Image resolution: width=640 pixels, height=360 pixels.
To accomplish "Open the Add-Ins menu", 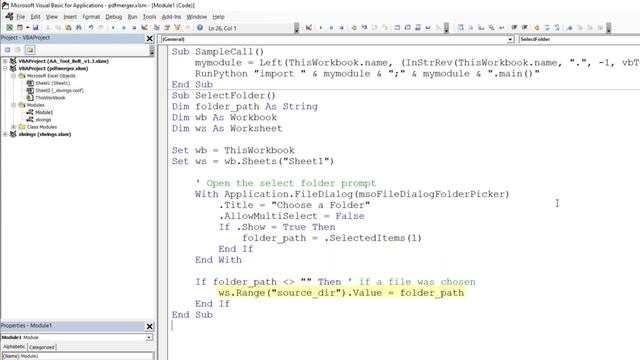I will pyautogui.click(x=171, y=17).
